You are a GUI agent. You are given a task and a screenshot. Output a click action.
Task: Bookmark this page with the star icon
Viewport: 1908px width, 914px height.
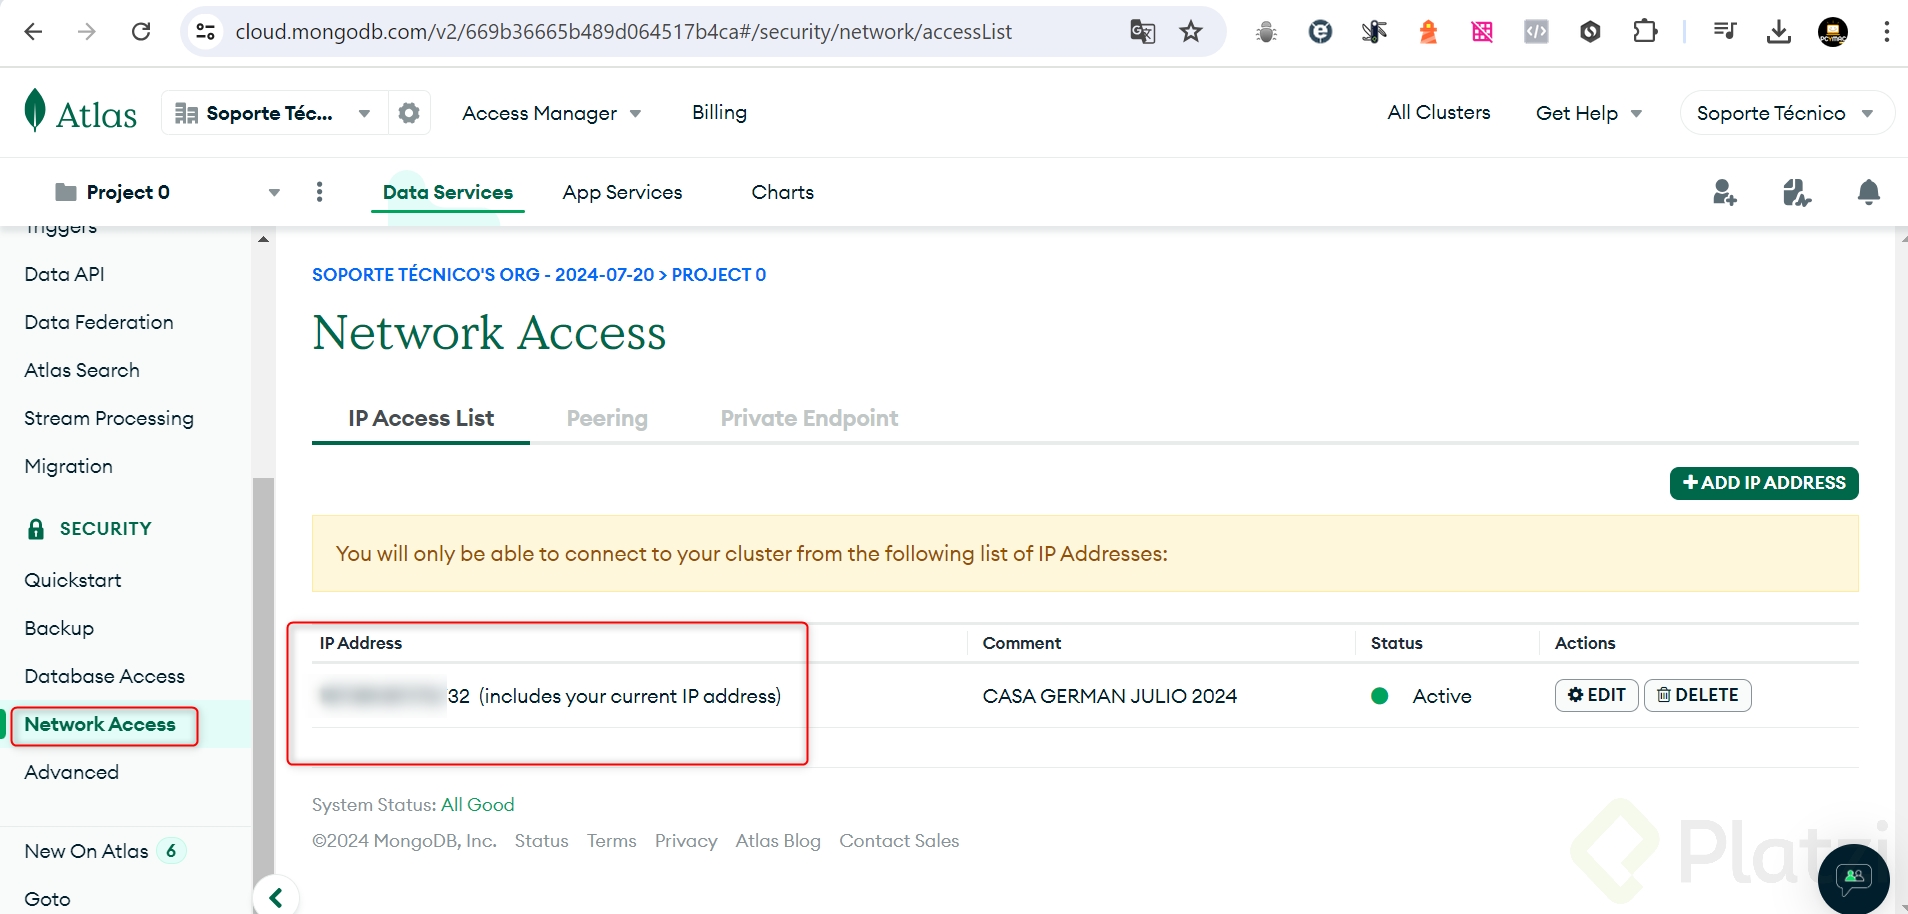[x=1190, y=32]
